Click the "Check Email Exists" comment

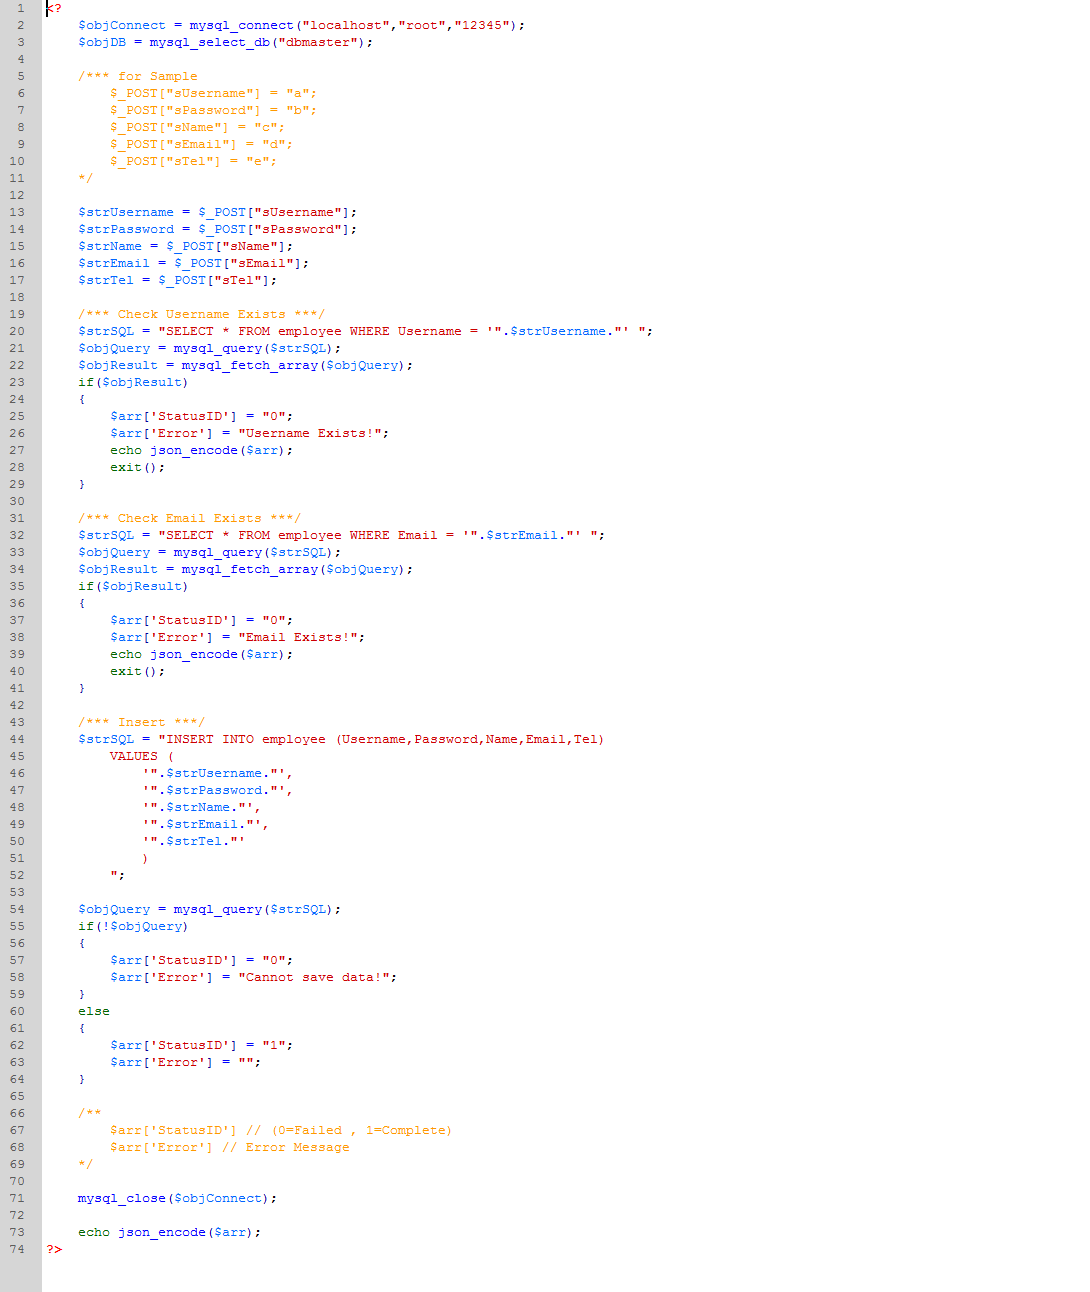(x=189, y=518)
